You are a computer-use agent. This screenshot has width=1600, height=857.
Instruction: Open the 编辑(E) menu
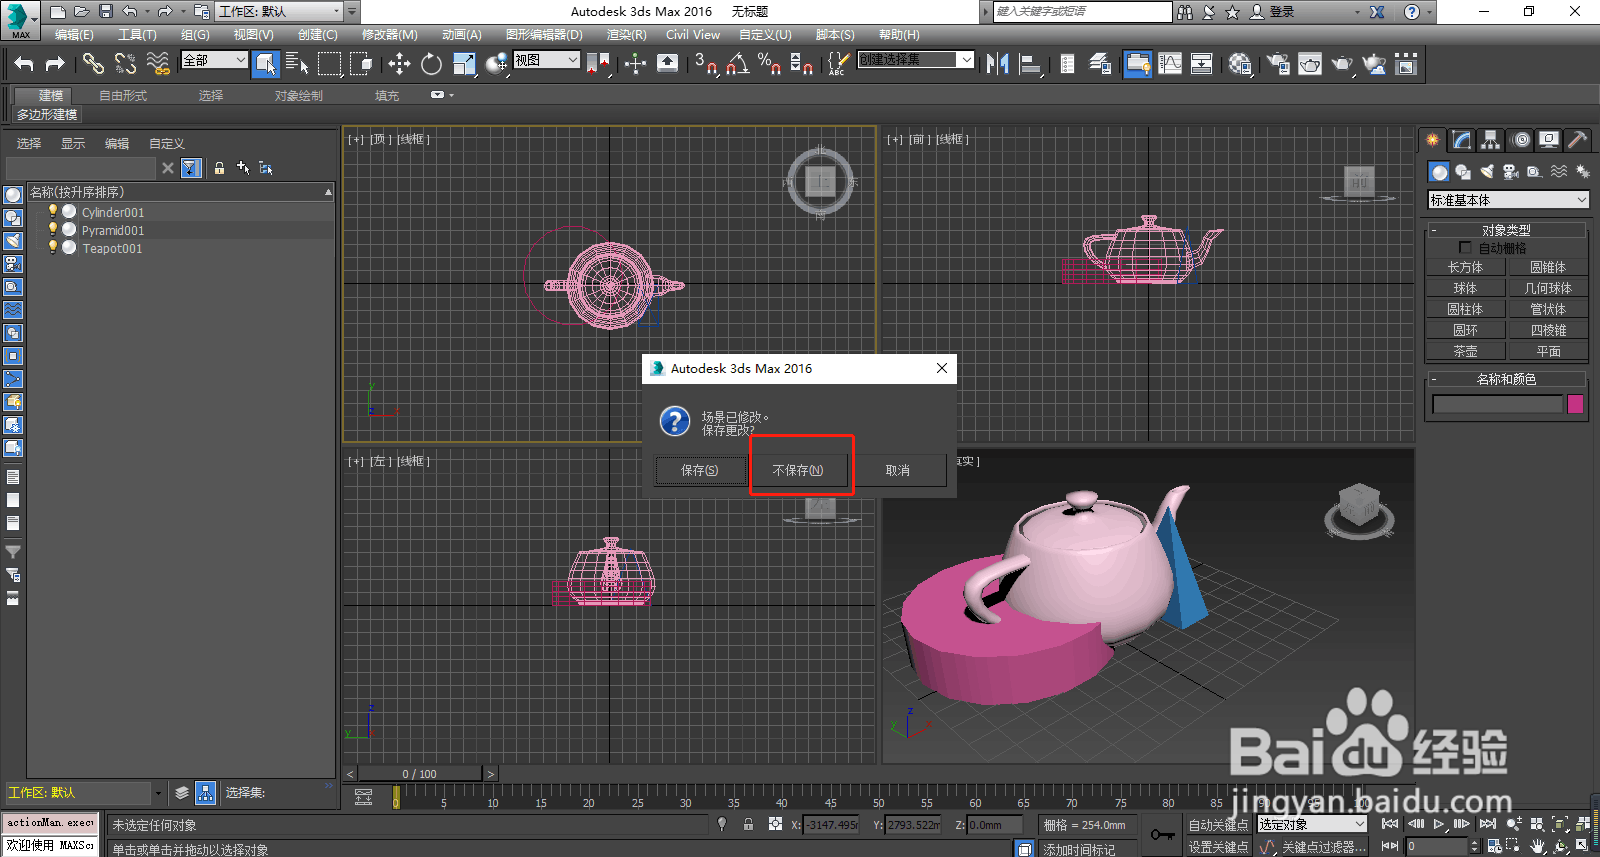[x=74, y=35]
